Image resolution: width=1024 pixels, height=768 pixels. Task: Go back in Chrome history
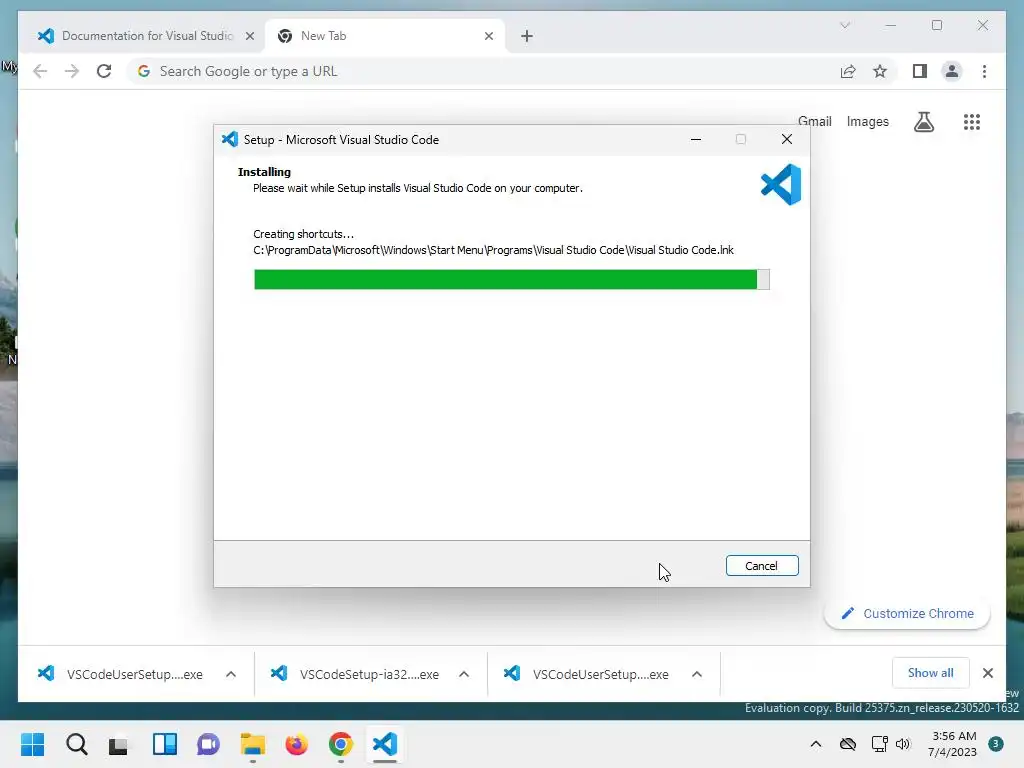(40, 71)
